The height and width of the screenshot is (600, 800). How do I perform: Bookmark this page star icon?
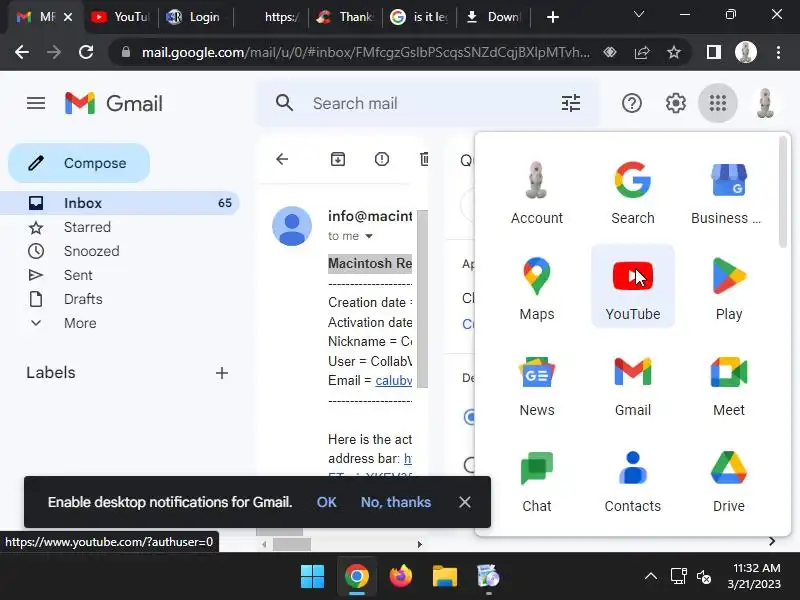(674, 52)
